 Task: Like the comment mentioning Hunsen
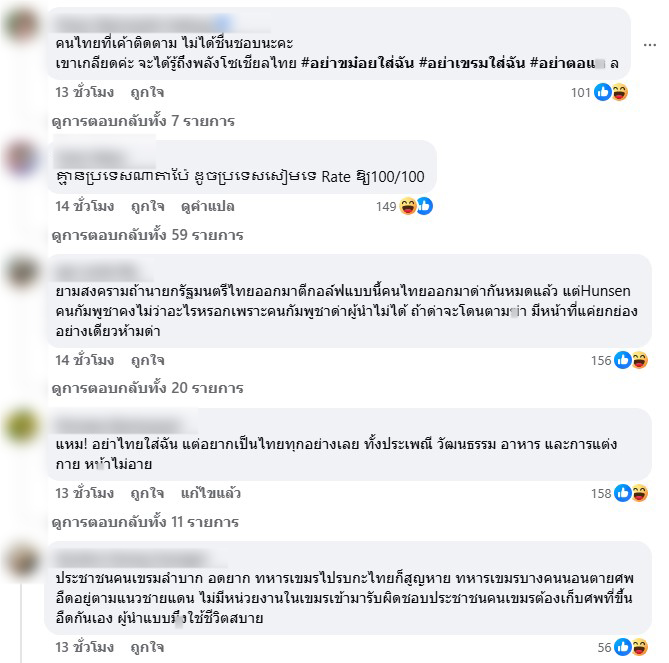(x=147, y=361)
